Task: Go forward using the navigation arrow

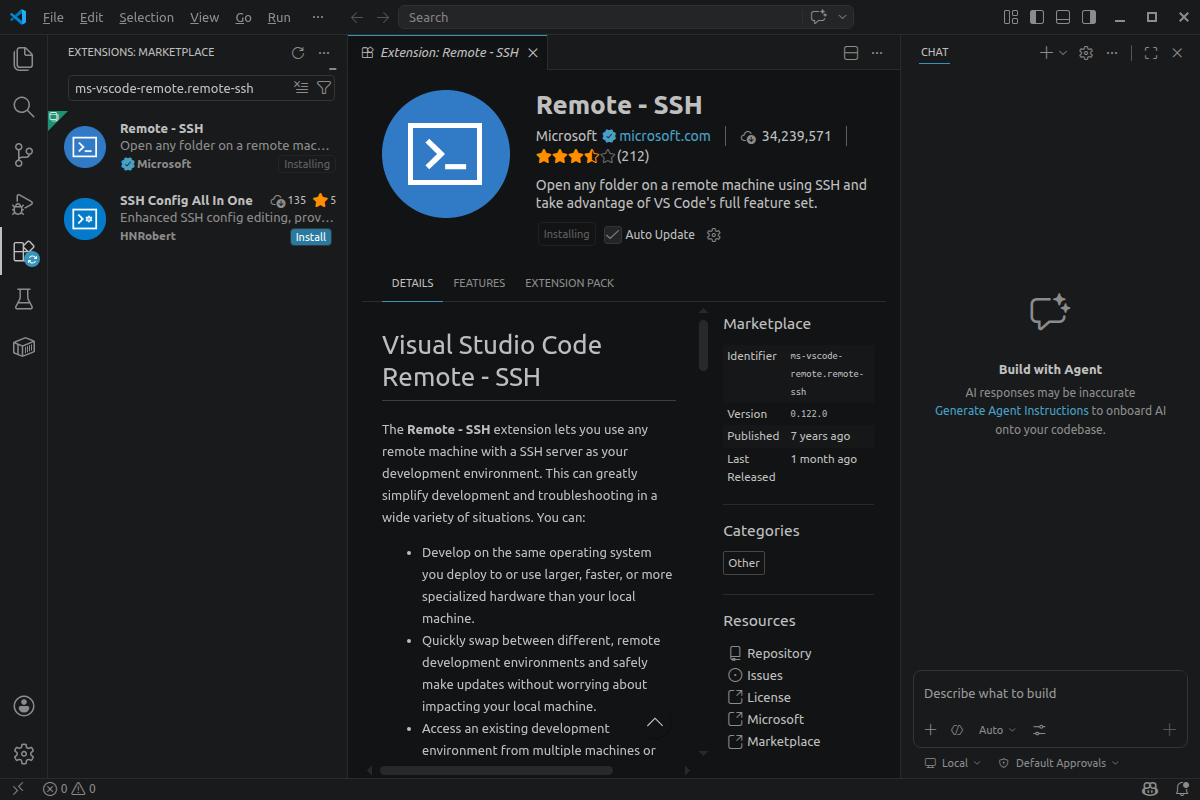Action: [383, 17]
